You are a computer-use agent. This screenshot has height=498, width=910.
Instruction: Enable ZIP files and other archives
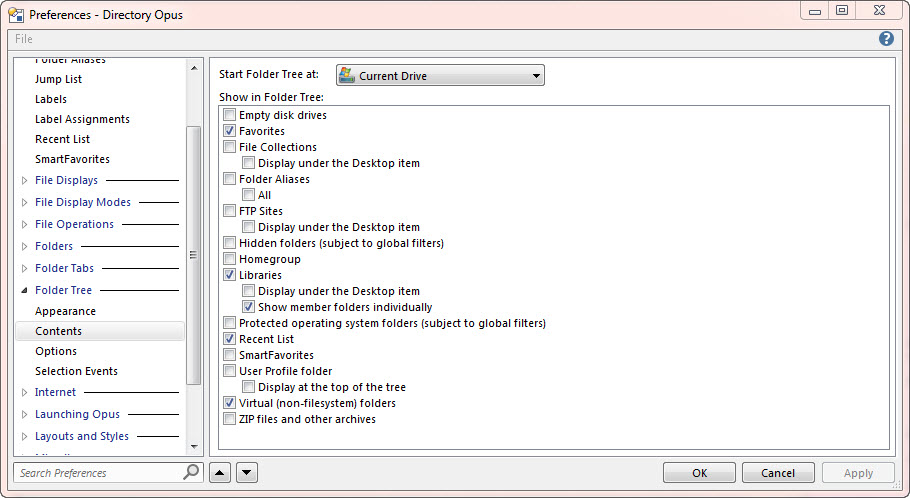click(x=230, y=419)
